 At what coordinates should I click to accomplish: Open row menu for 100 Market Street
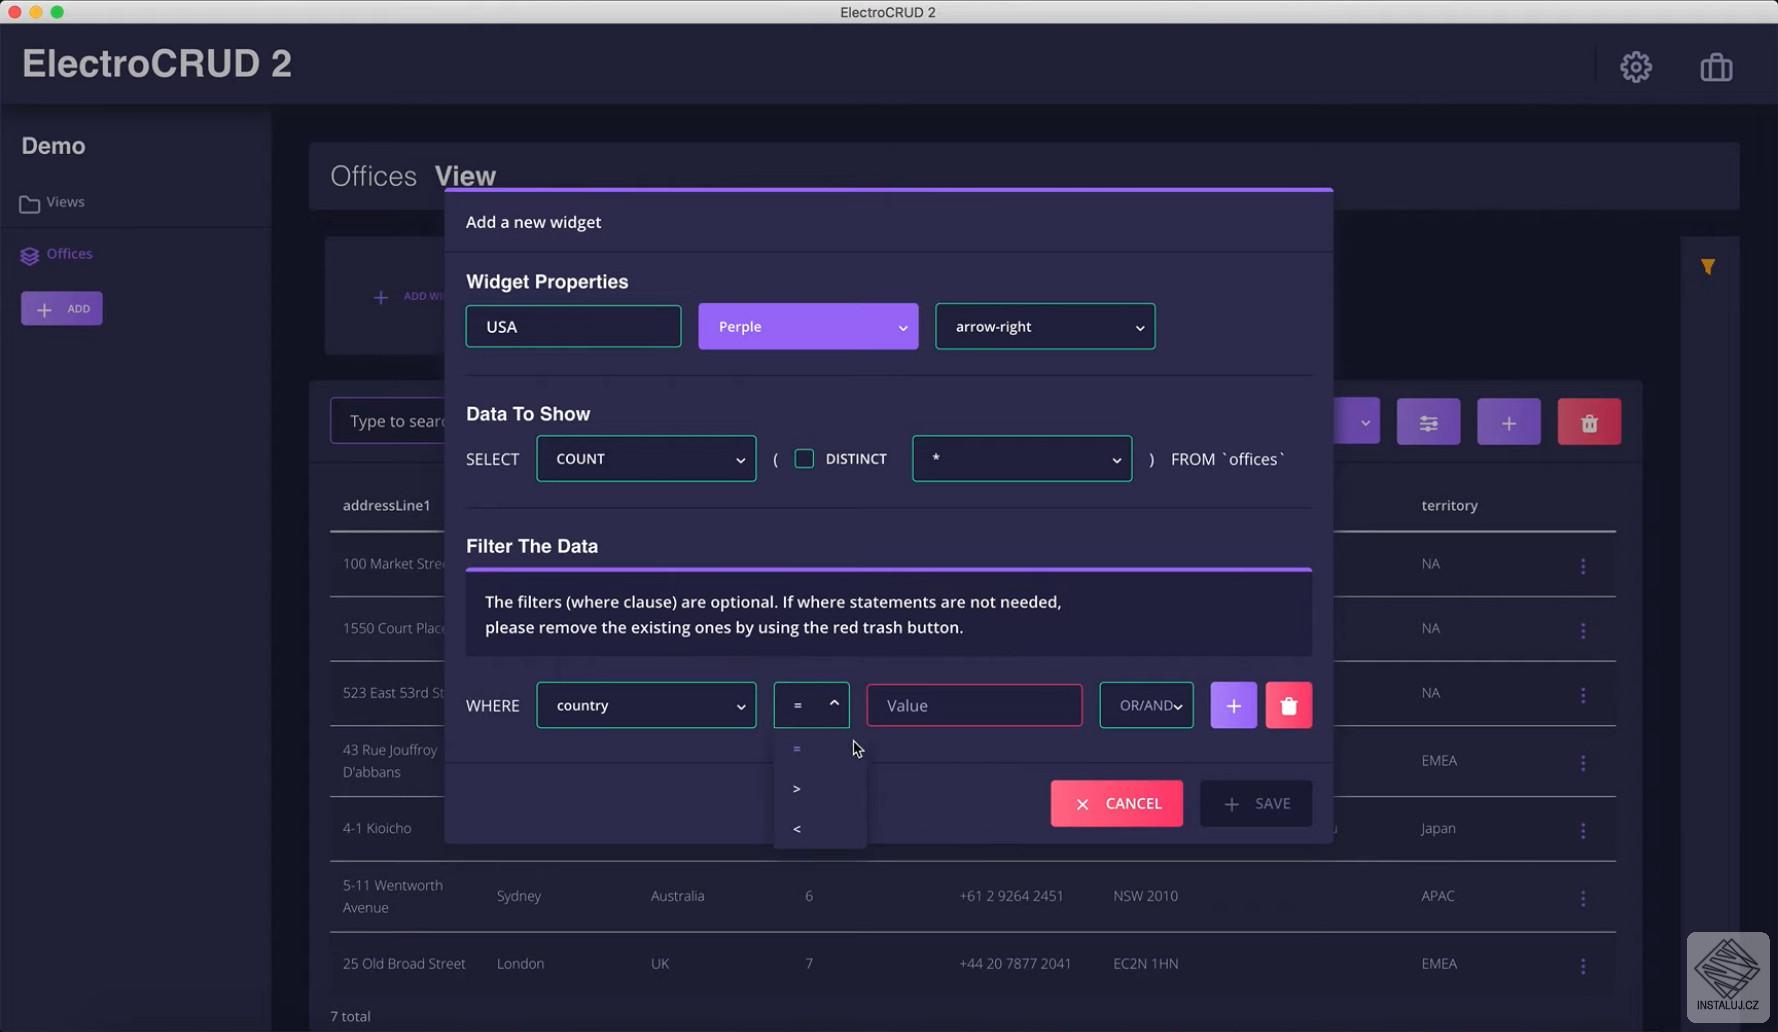click(1583, 566)
